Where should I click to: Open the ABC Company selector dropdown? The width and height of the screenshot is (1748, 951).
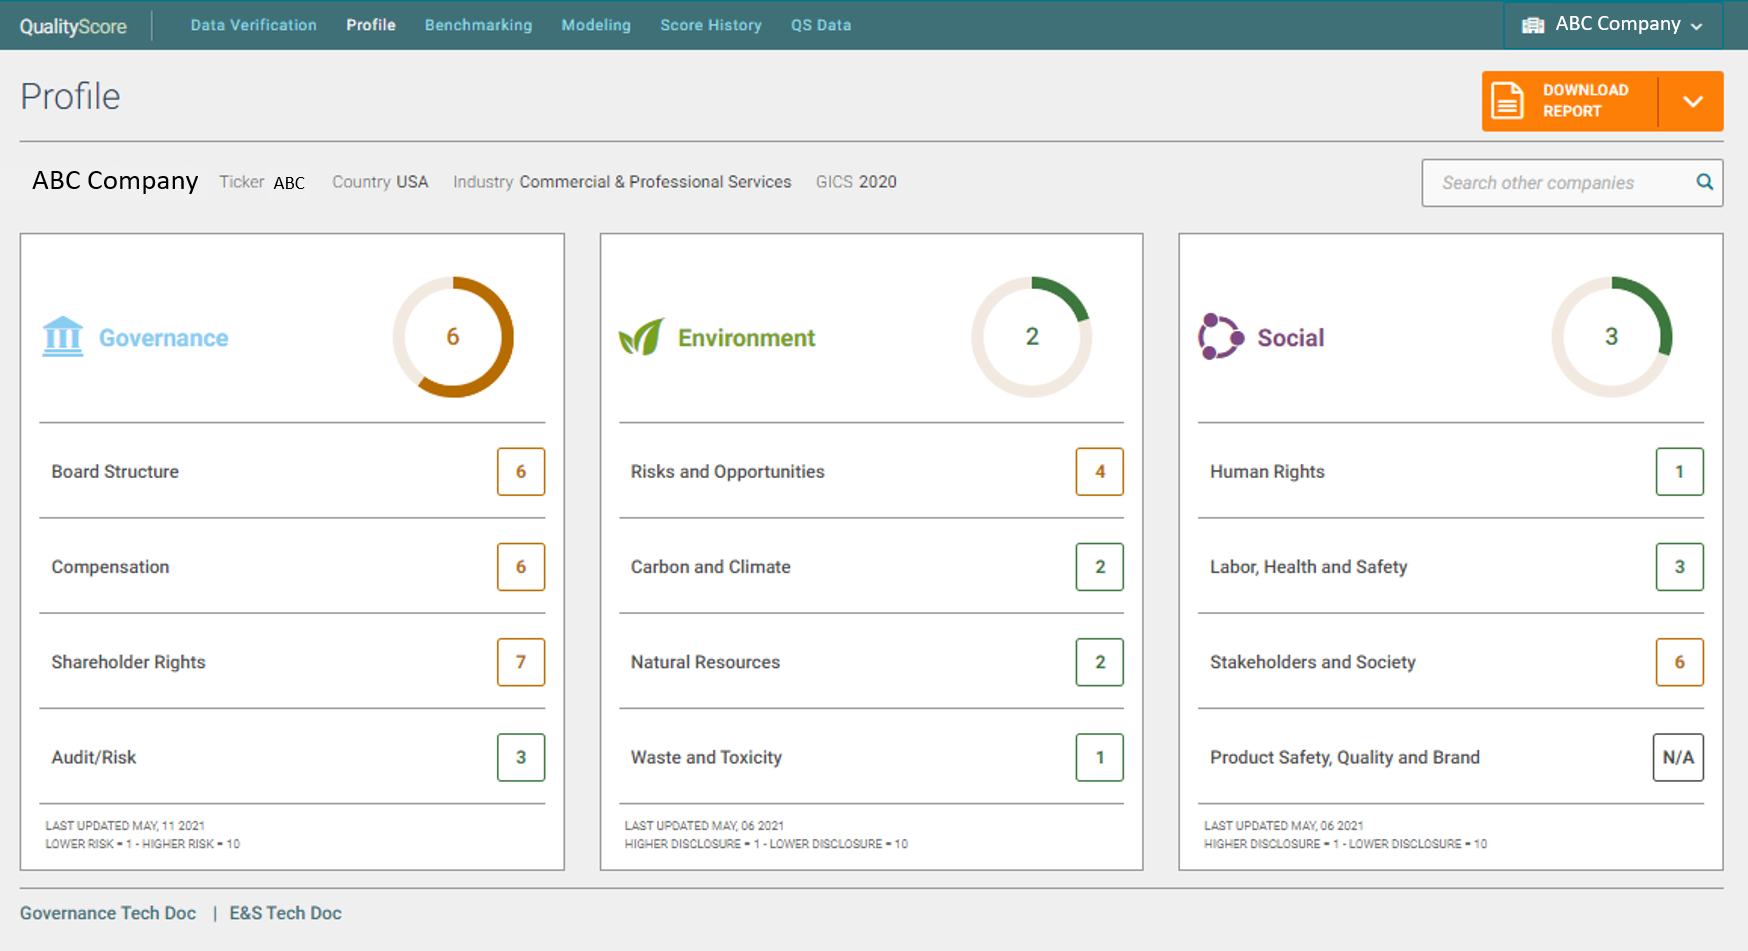pos(1613,25)
